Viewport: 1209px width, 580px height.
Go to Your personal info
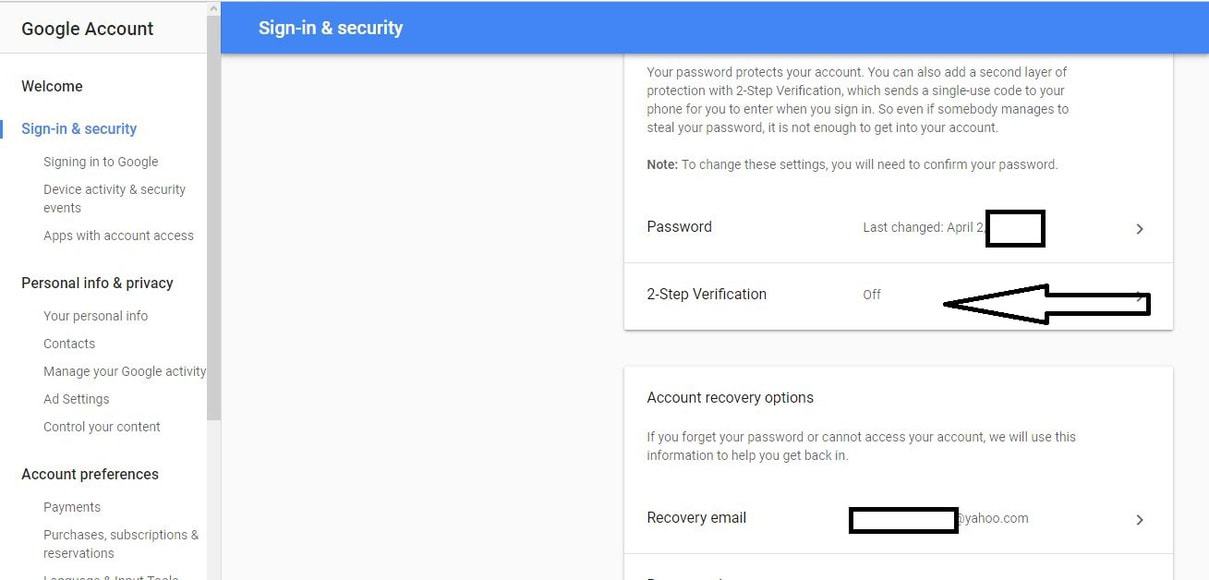95,315
